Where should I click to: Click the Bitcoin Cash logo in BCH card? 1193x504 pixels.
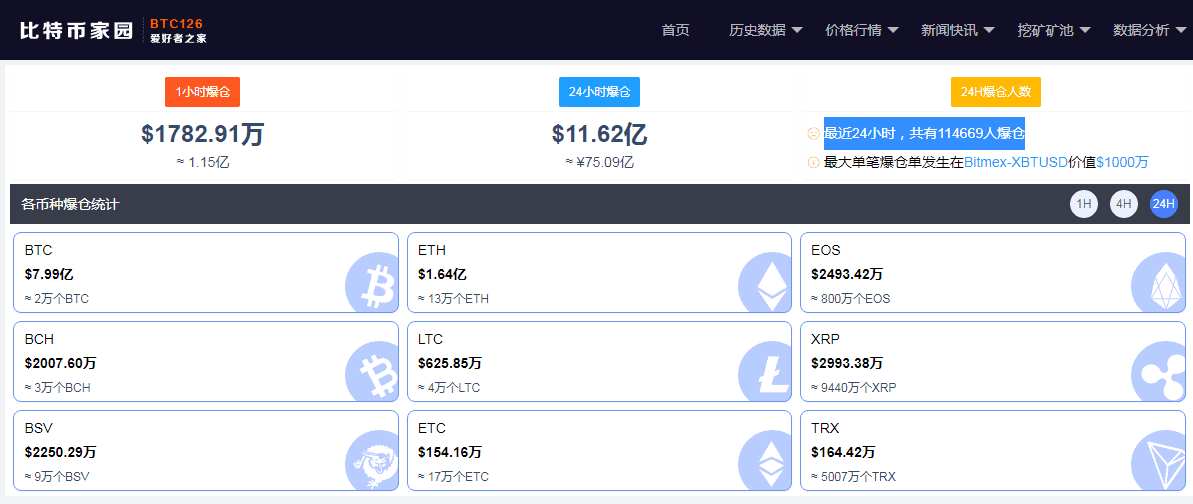tap(371, 372)
